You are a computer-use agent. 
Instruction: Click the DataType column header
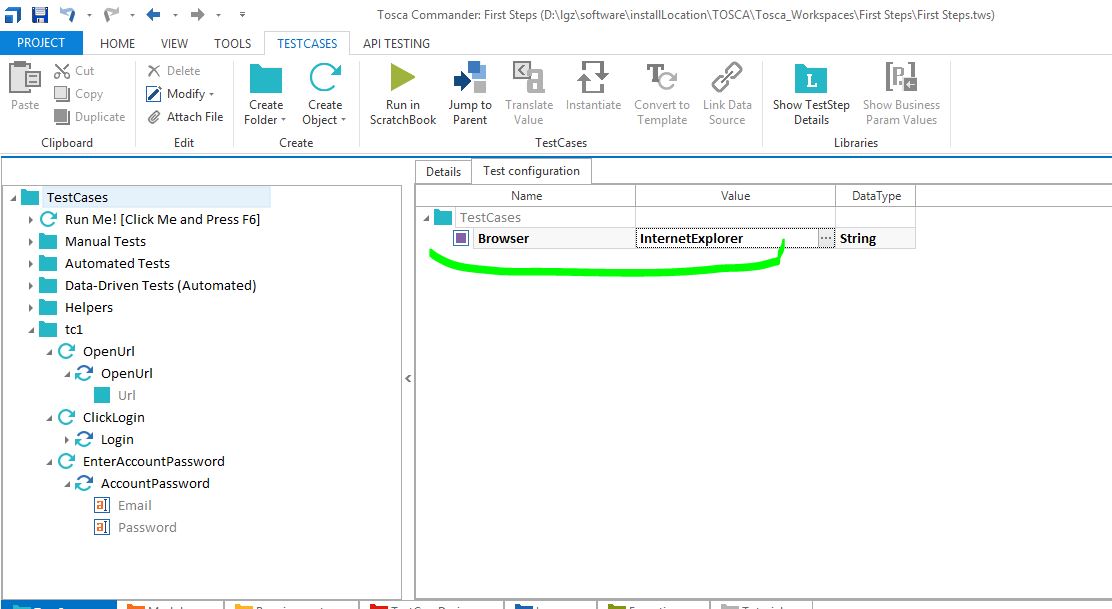[x=876, y=196]
